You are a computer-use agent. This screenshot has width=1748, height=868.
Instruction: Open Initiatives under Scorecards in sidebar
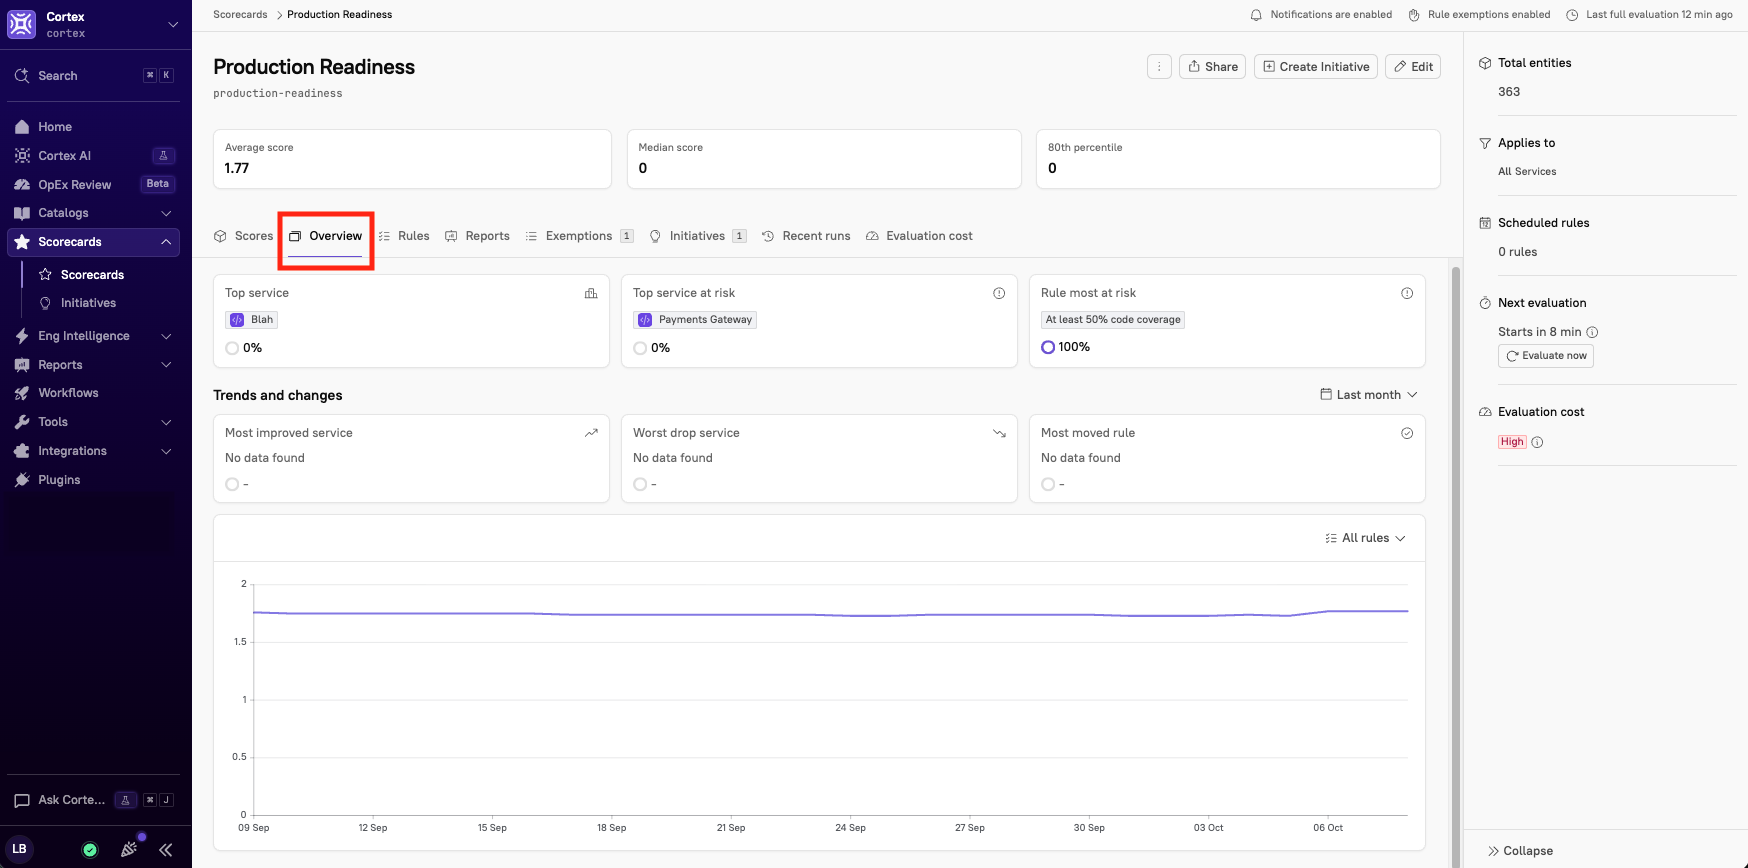tap(88, 303)
